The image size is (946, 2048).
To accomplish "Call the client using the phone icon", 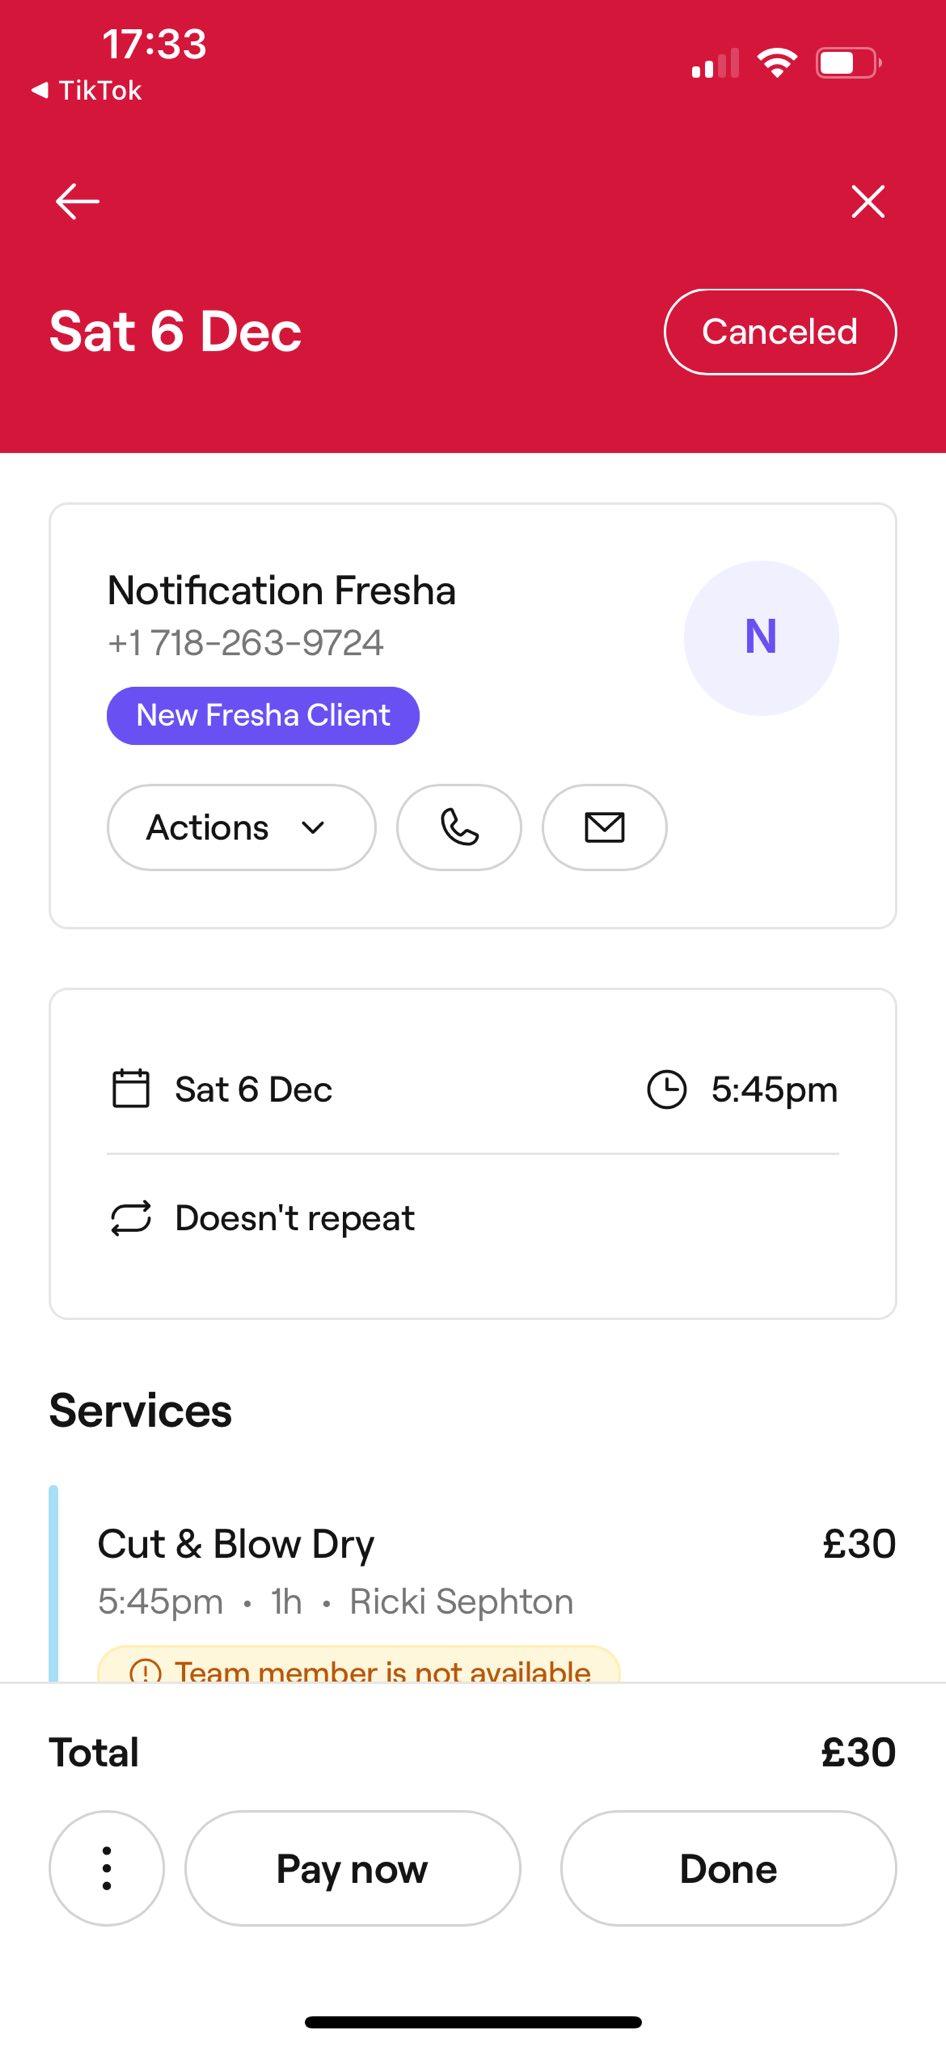I will pyautogui.click(x=459, y=827).
